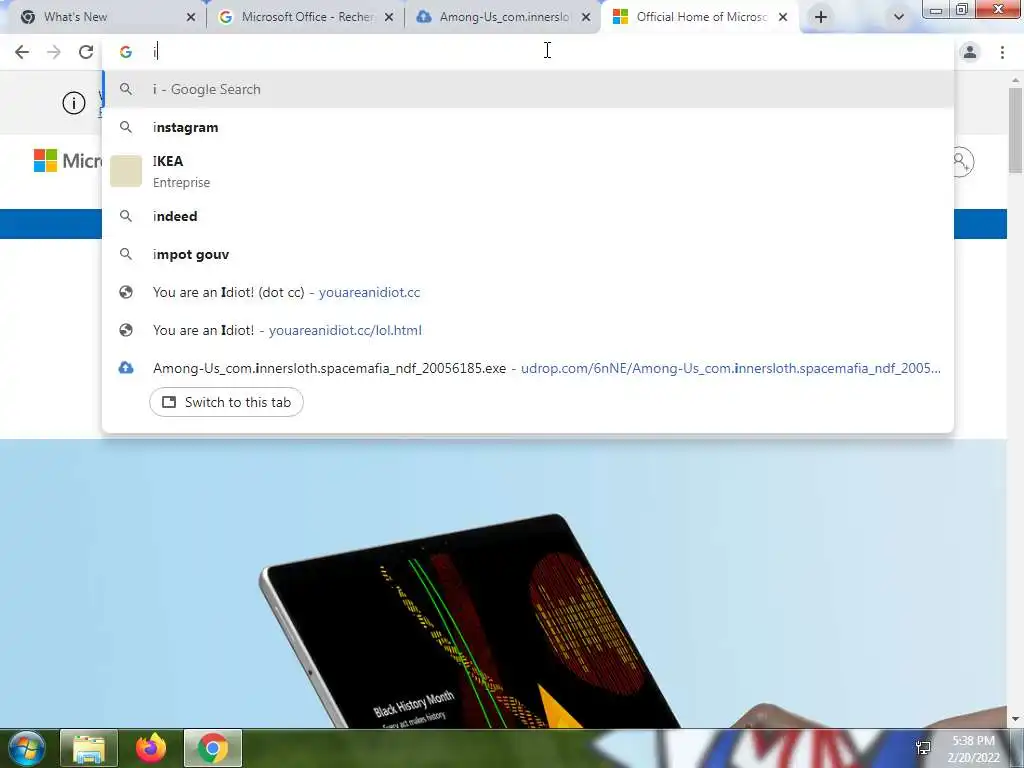The height and width of the screenshot is (768, 1024).
Task: Launch Firefox from the taskbar
Action: [x=151, y=748]
